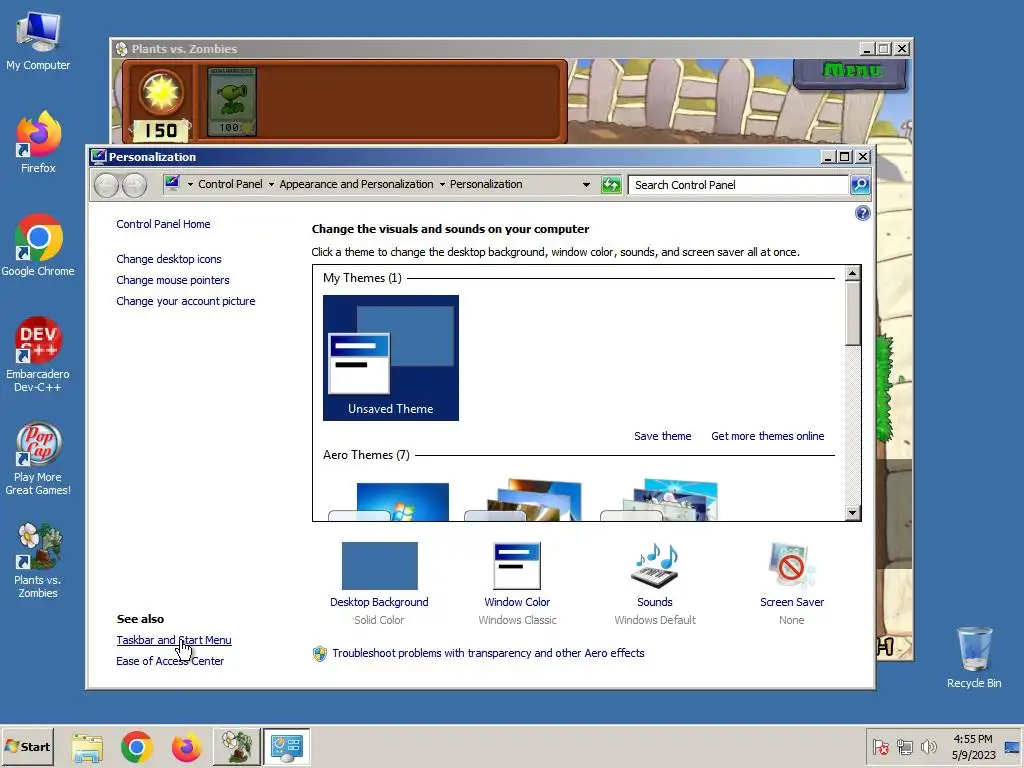1024x768 pixels.
Task: Open Windows Explorer from taskbar
Action: (x=87, y=747)
